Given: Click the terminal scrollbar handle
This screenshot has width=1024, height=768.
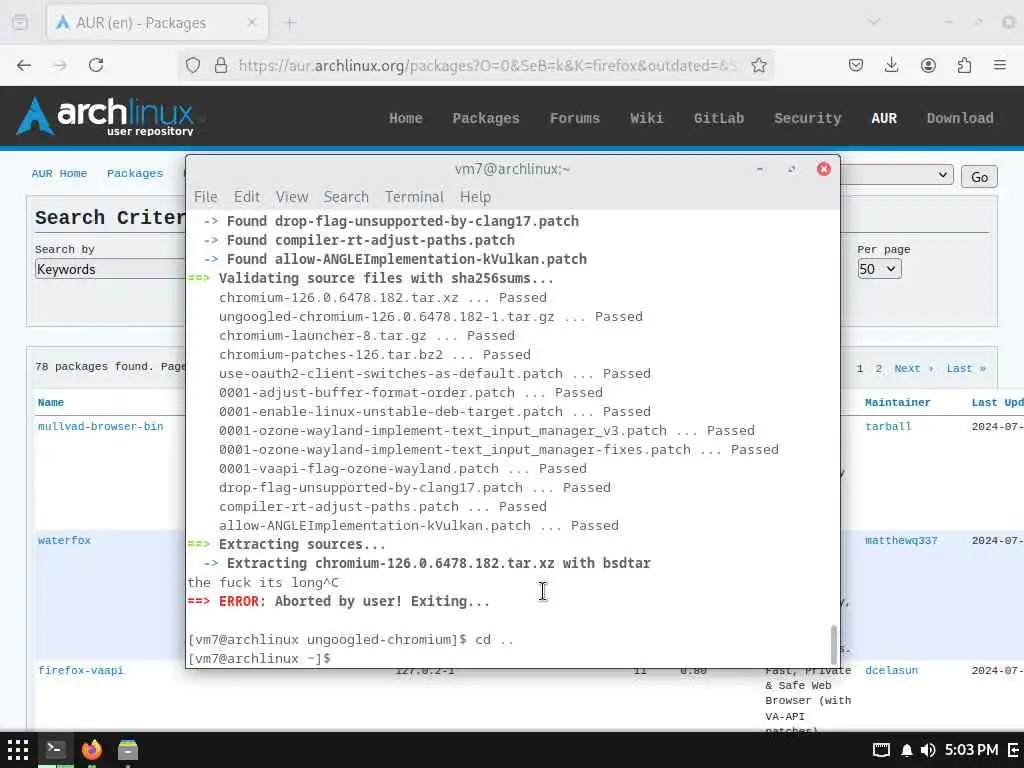Looking at the screenshot, I should 833,645.
